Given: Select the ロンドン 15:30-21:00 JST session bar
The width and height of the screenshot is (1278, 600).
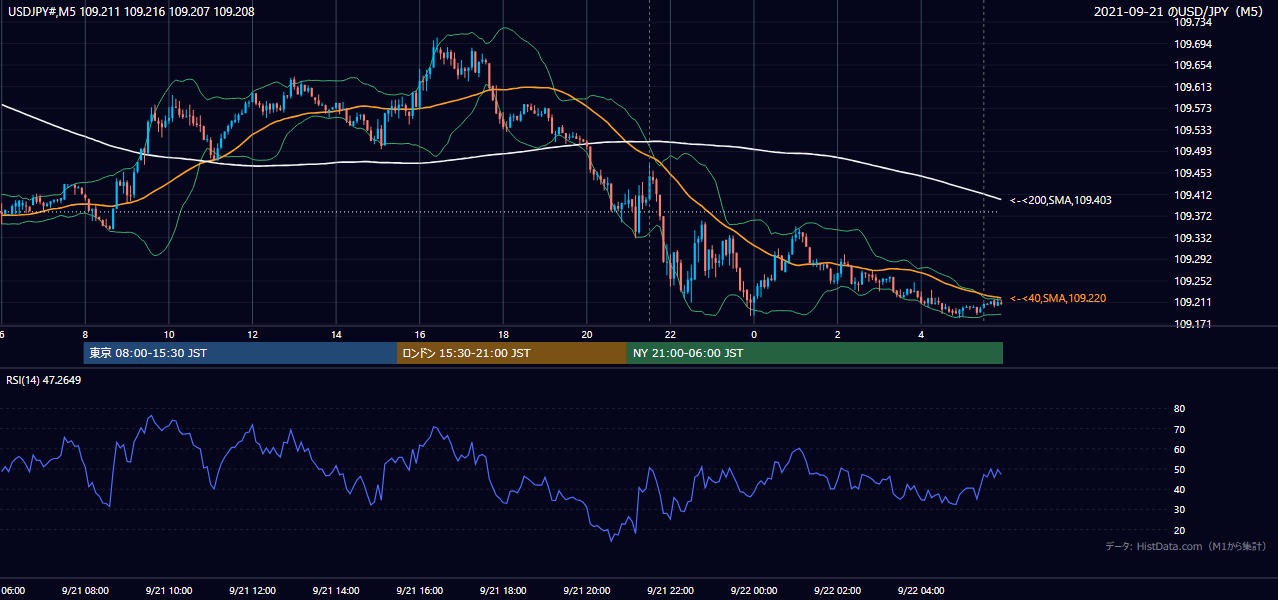Looking at the screenshot, I should coord(512,353).
